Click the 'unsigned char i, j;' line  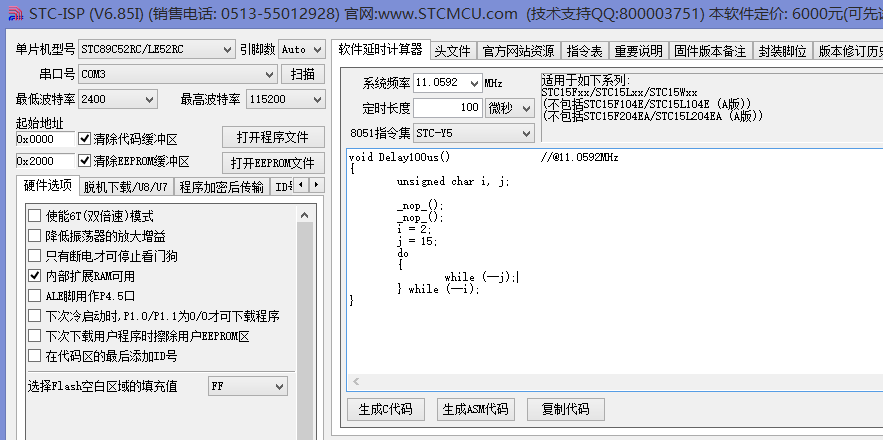[x=452, y=181]
